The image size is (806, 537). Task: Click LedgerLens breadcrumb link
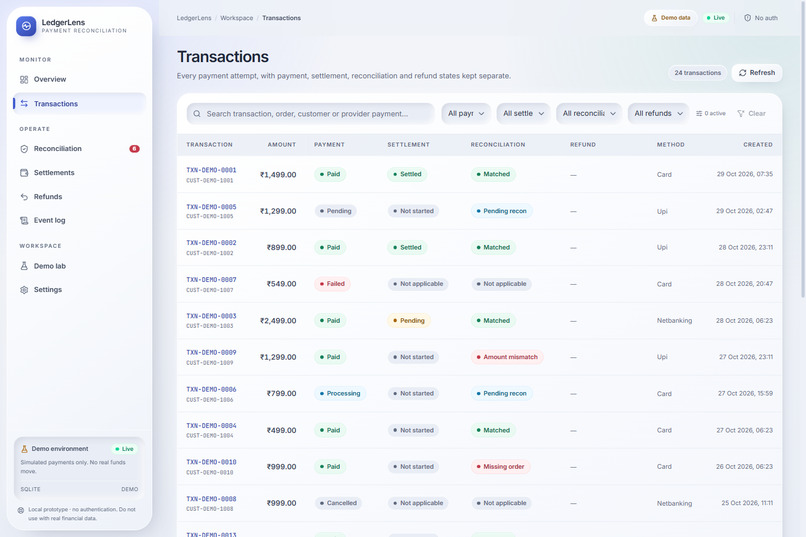(194, 18)
